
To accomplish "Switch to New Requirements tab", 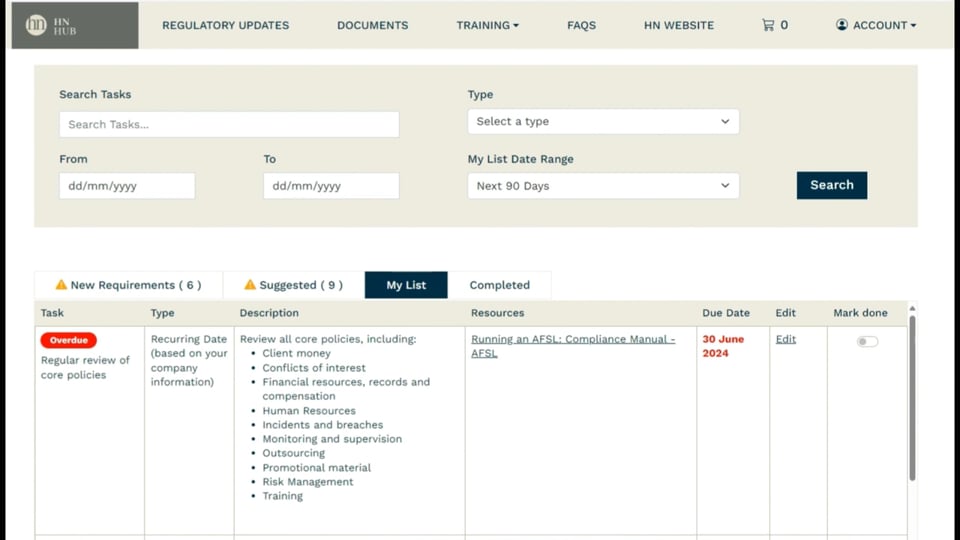I will 129,285.
